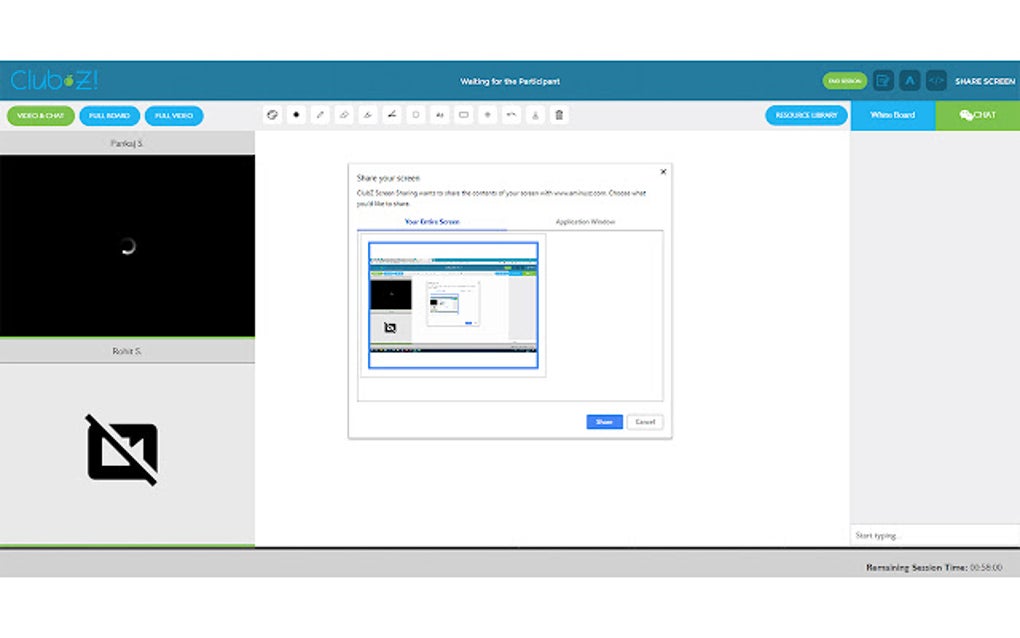Clear the whiteboard using the trash icon

click(559, 114)
